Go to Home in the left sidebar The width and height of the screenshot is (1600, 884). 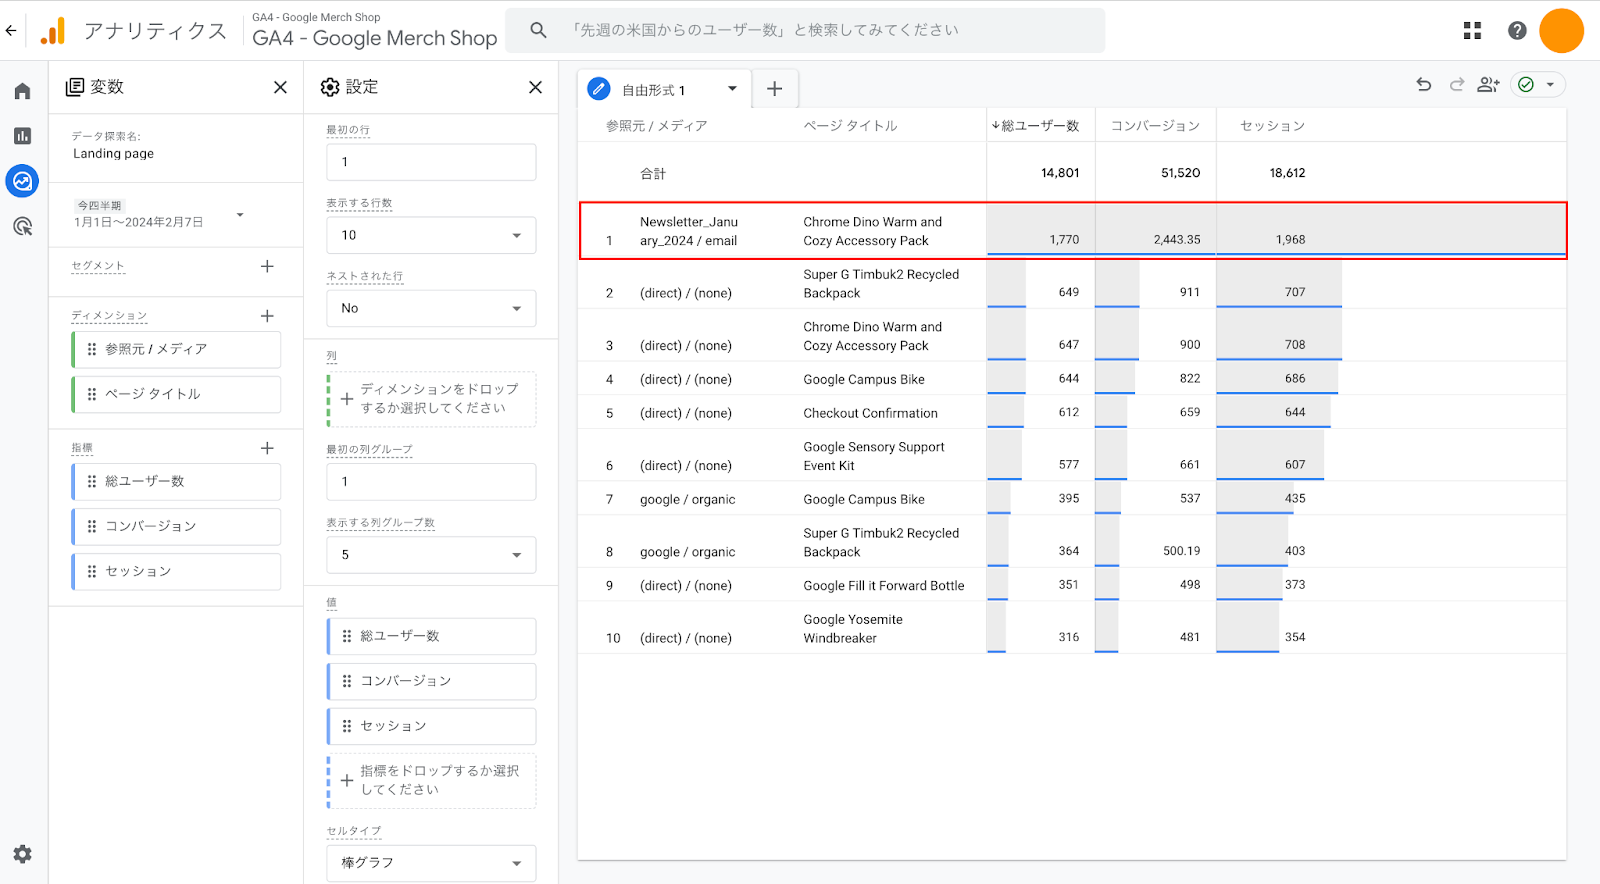tap(23, 91)
